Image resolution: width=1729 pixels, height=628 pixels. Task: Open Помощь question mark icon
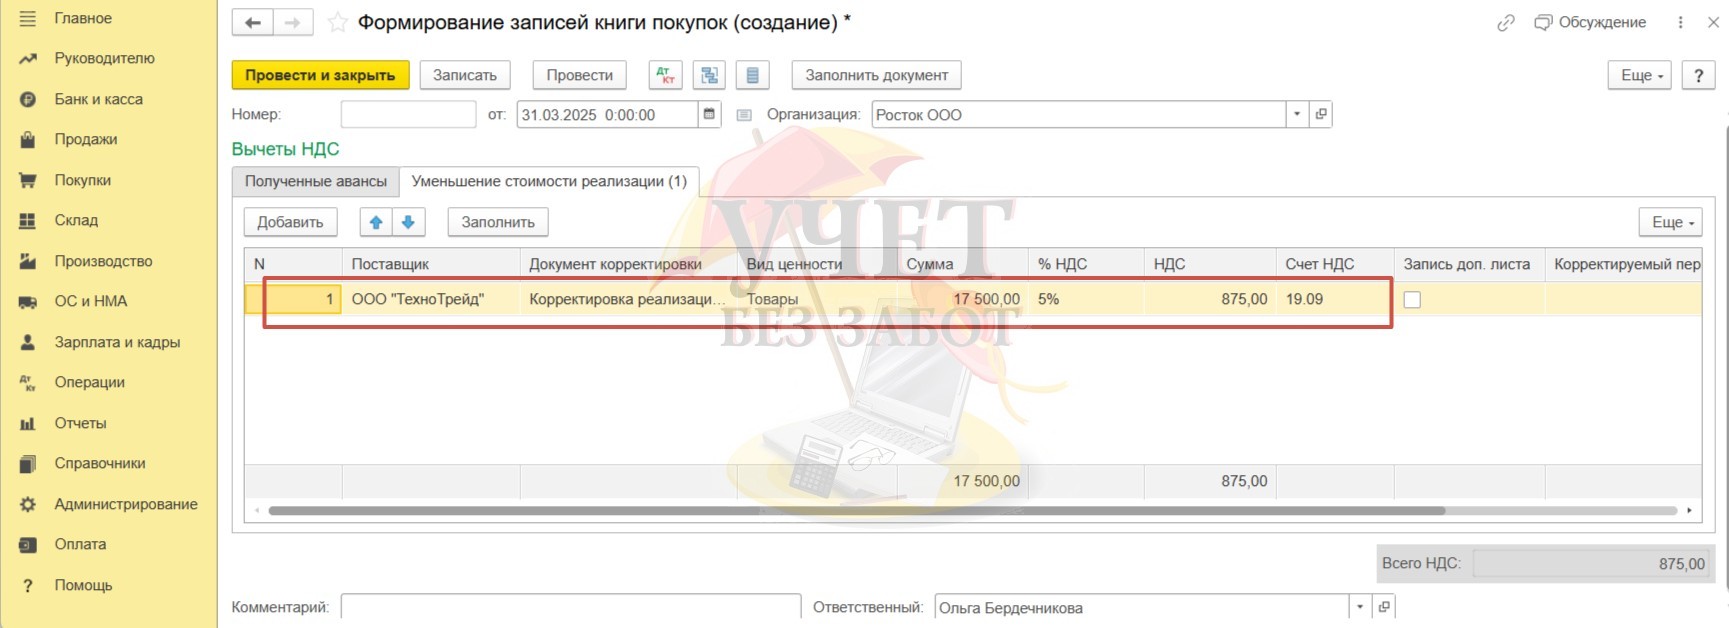point(27,585)
